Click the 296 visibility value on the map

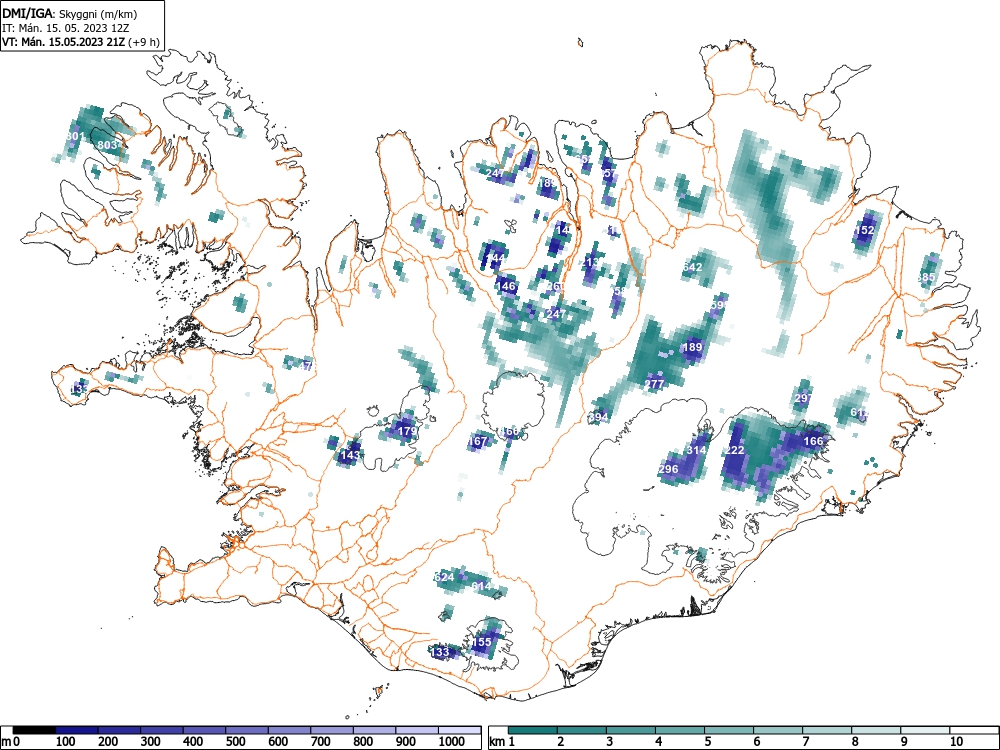click(x=668, y=469)
